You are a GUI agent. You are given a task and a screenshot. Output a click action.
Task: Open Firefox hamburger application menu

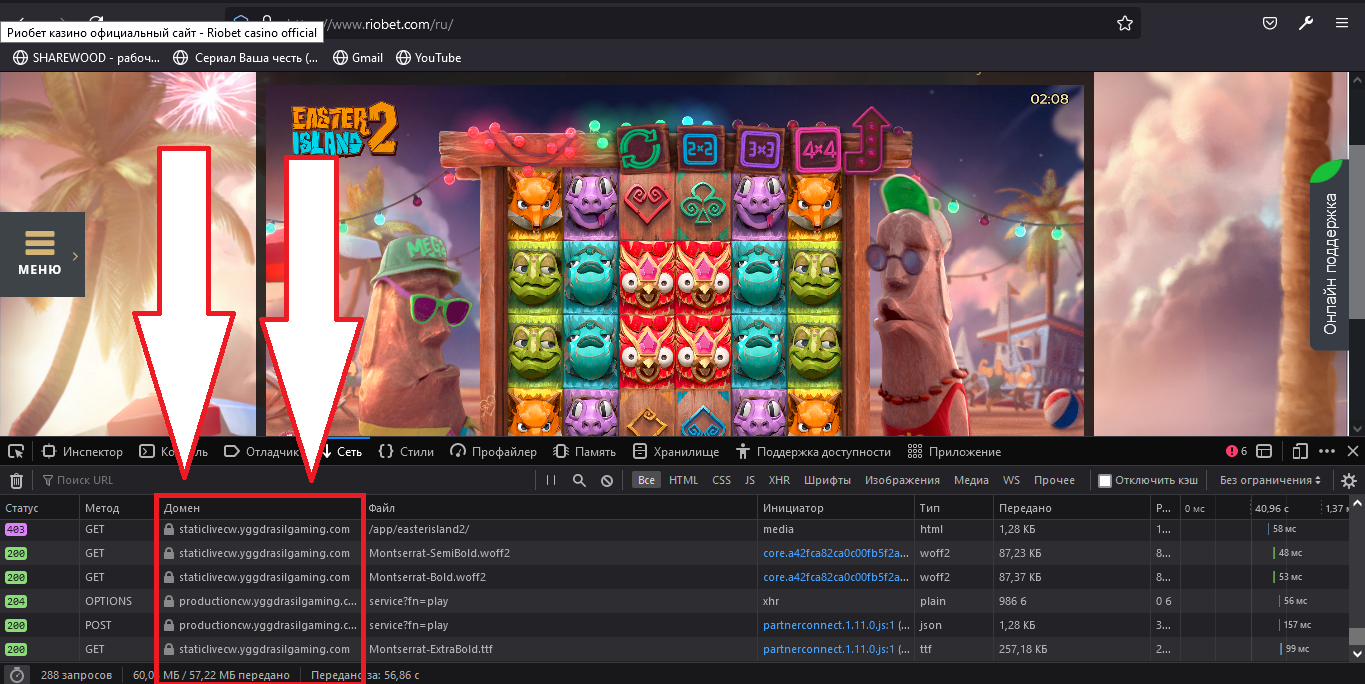(1342, 23)
